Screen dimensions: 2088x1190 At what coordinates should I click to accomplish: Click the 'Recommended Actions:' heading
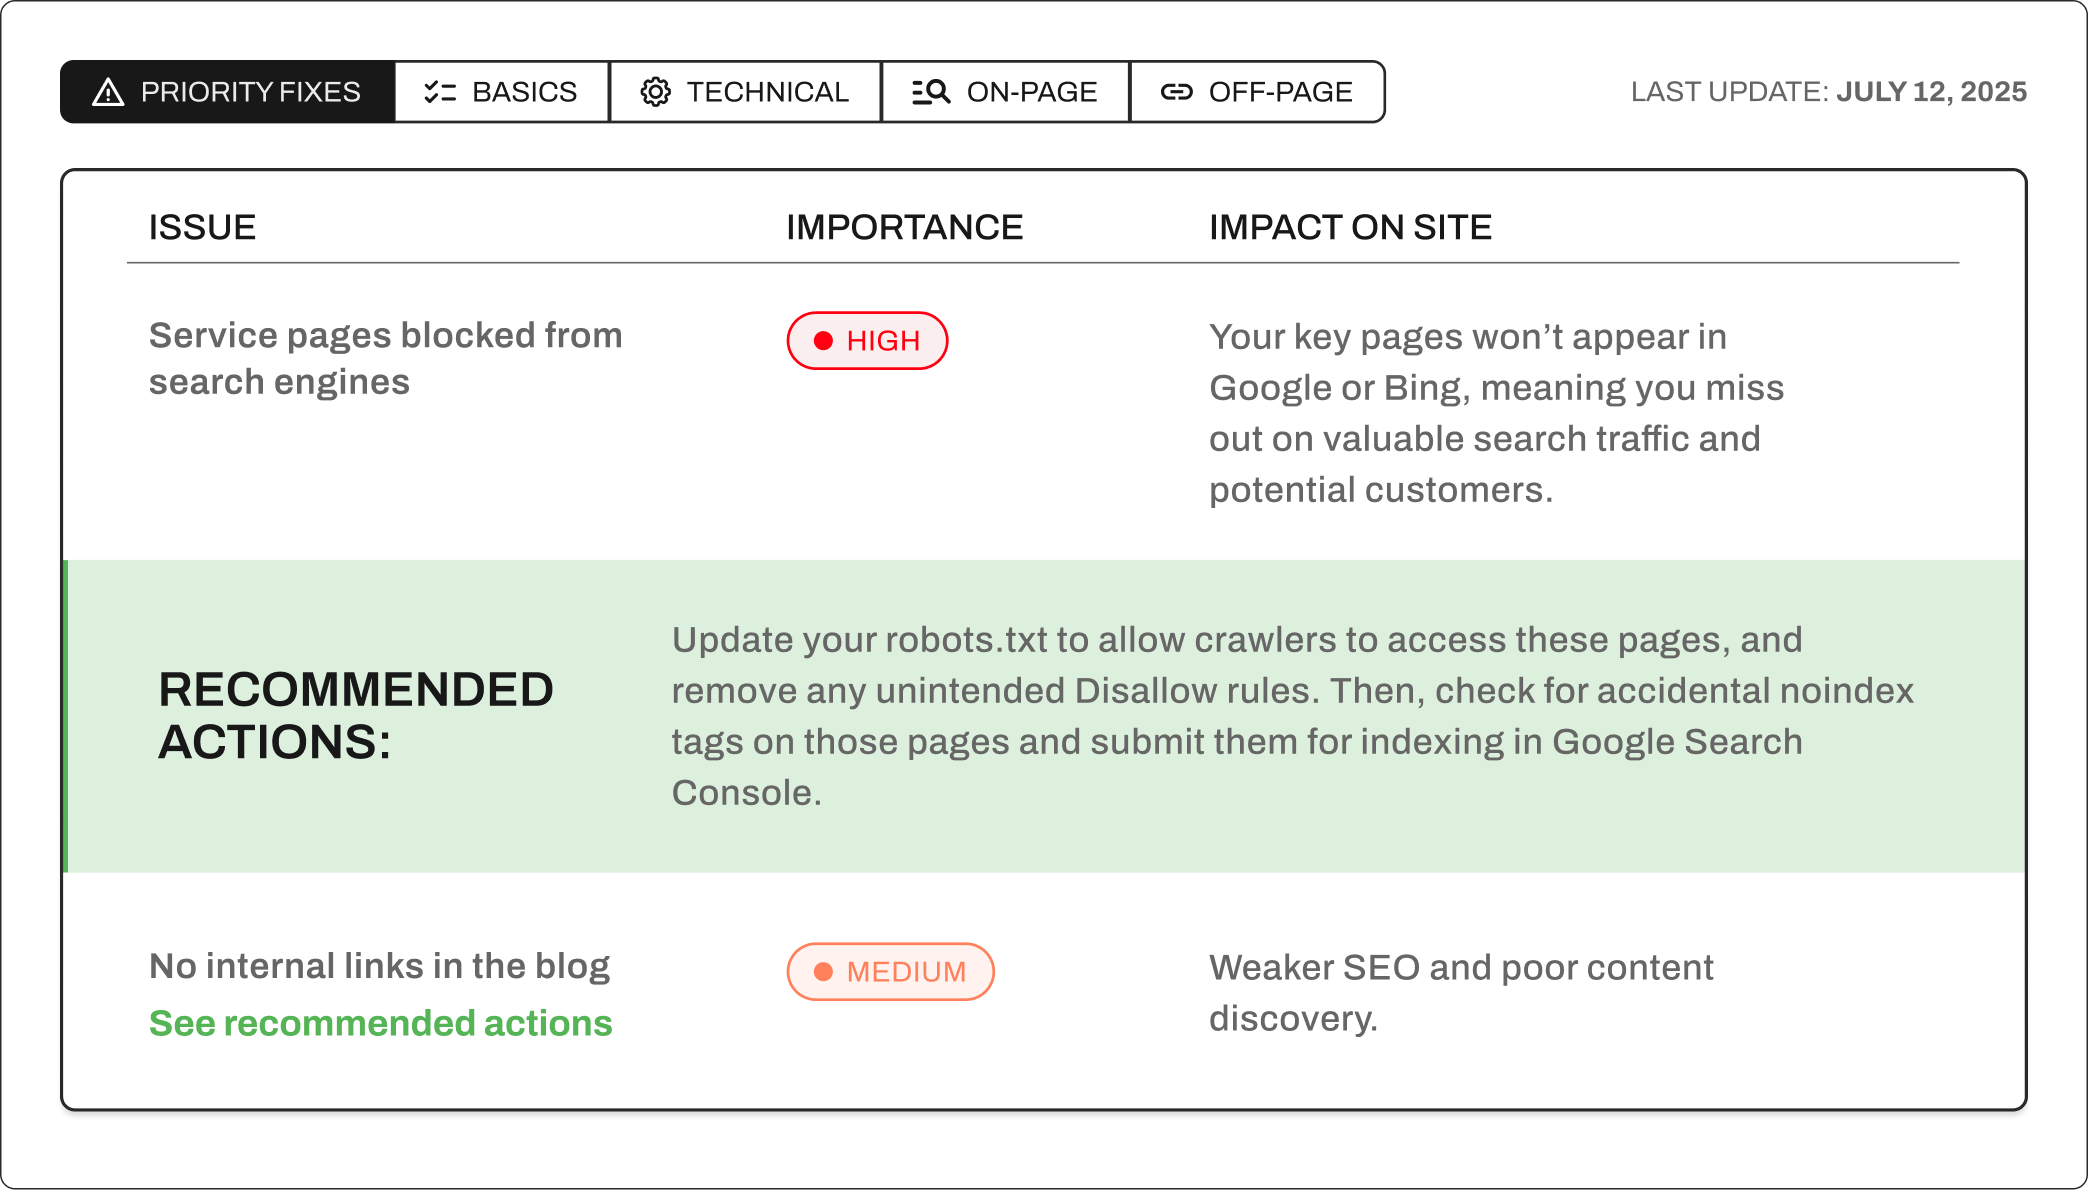[356, 716]
